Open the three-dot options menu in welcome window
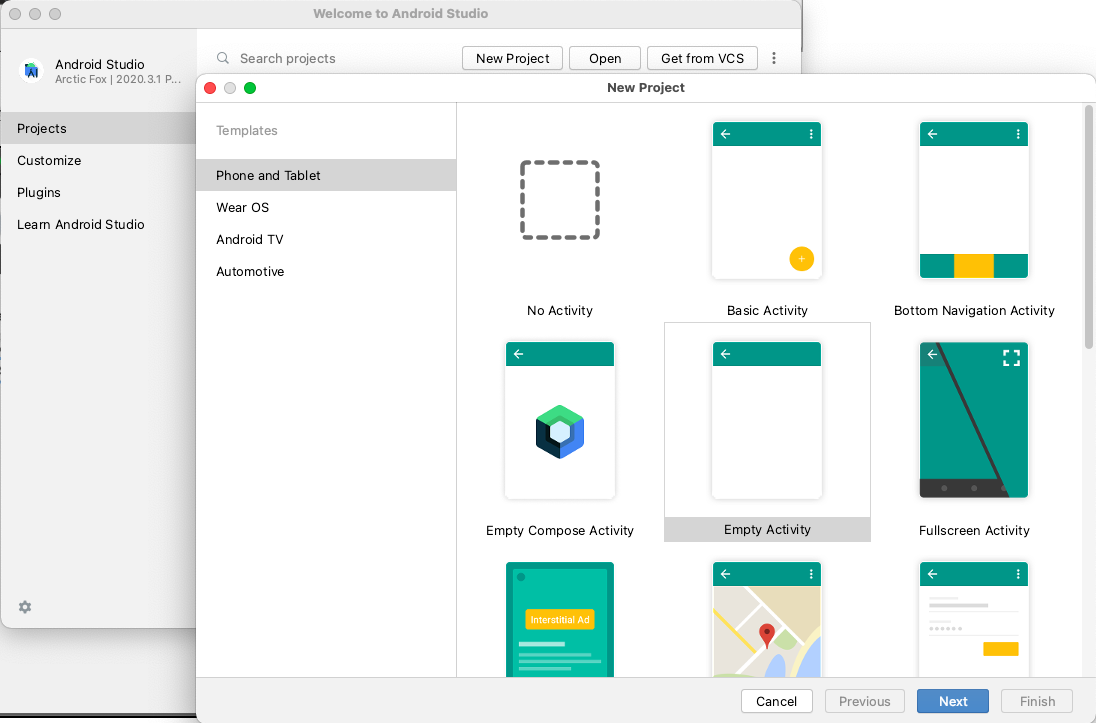This screenshot has width=1096, height=723. [x=774, y=58]
